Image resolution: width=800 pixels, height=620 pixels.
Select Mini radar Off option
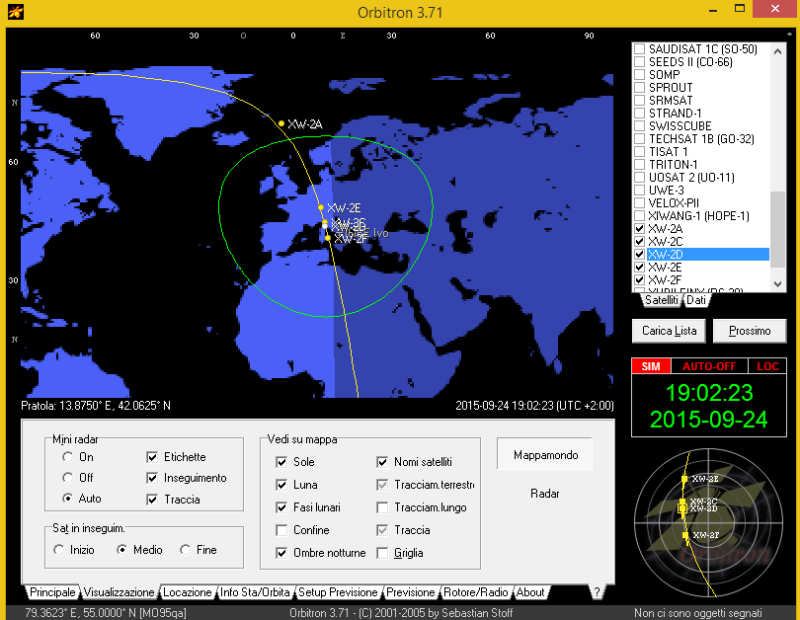click(67, 478)
